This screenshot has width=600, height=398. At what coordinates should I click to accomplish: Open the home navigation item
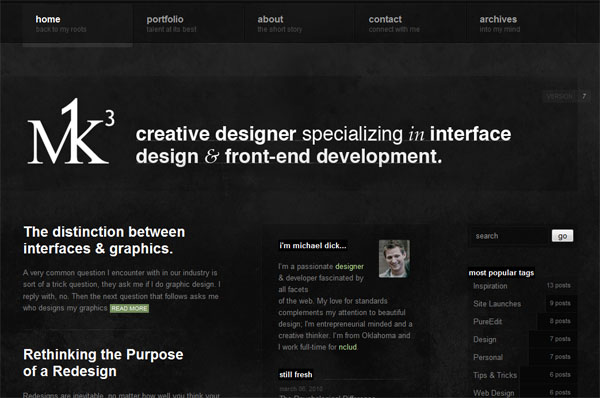coord(77,24)
